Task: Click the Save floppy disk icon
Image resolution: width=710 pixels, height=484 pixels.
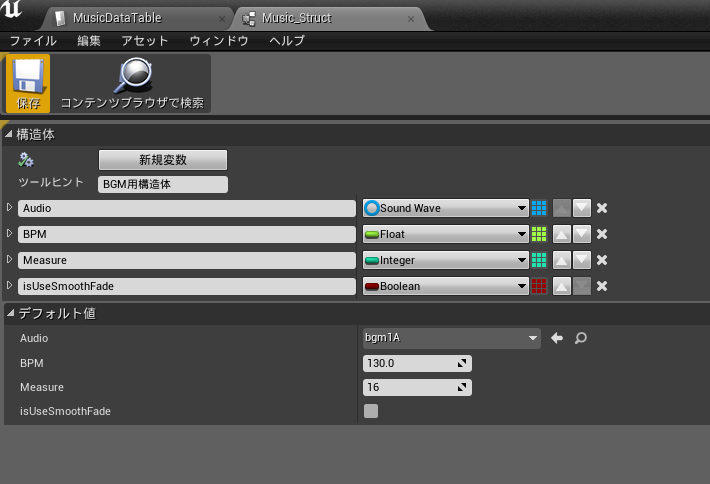Action: (28, 77)
